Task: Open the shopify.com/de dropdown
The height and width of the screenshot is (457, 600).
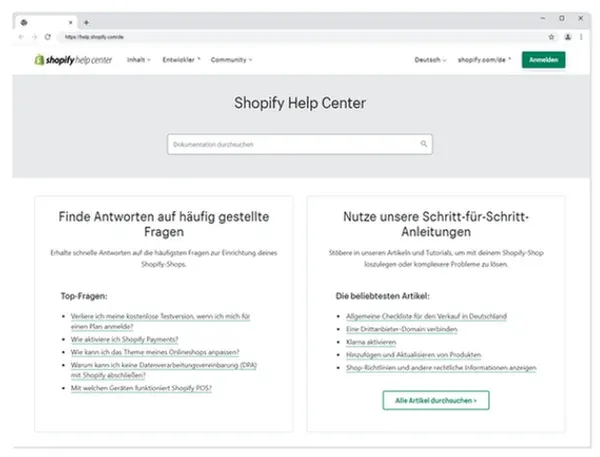Action: click(484, 60)
